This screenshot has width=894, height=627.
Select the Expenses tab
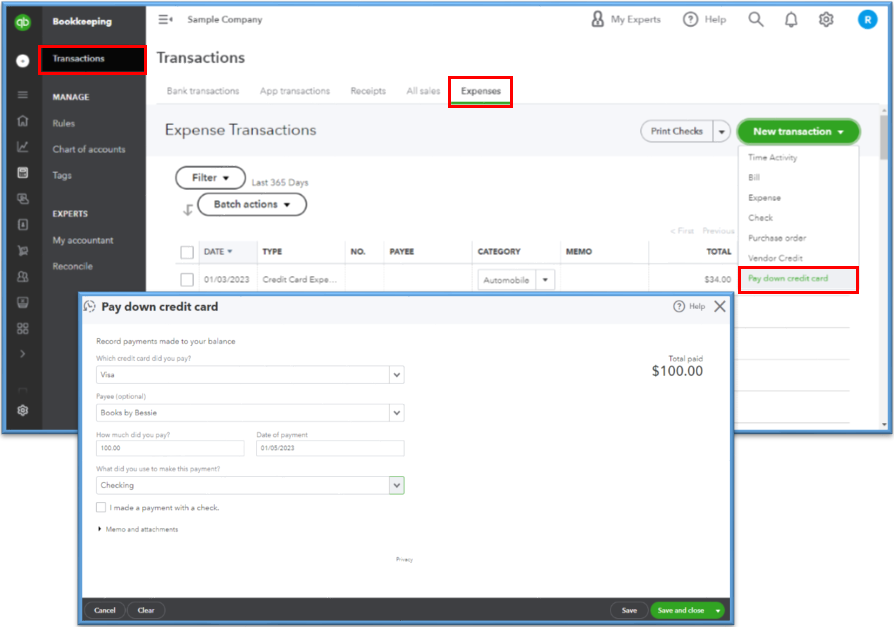[x=480, y=91]
